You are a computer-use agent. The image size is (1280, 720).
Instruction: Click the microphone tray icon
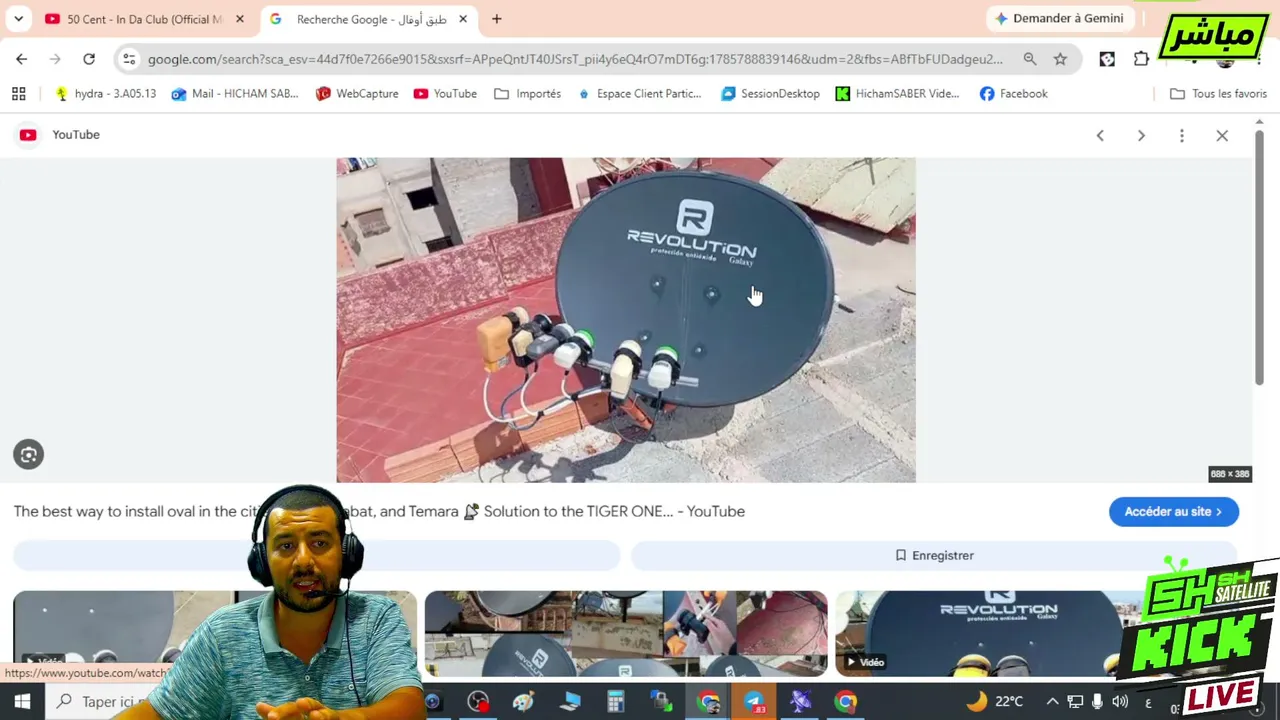point(1097,702)
